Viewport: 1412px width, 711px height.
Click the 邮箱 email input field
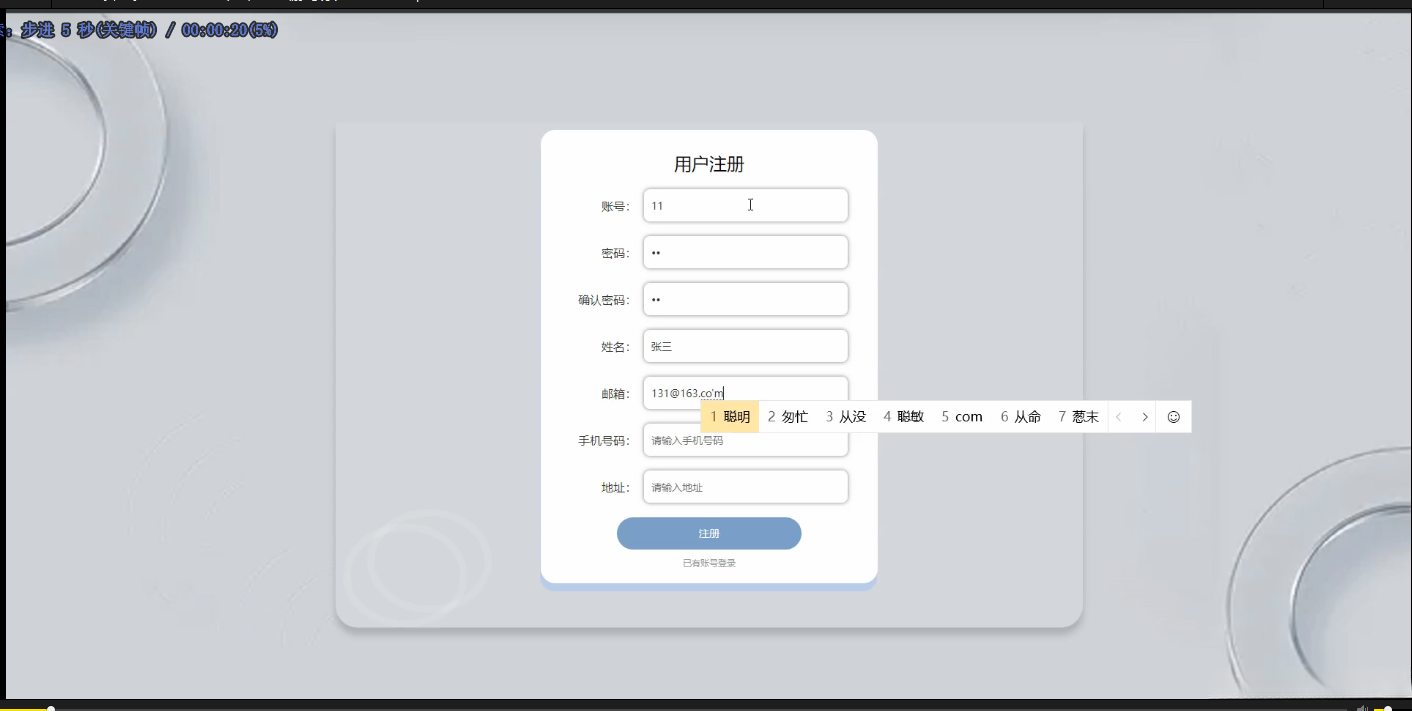745,391
